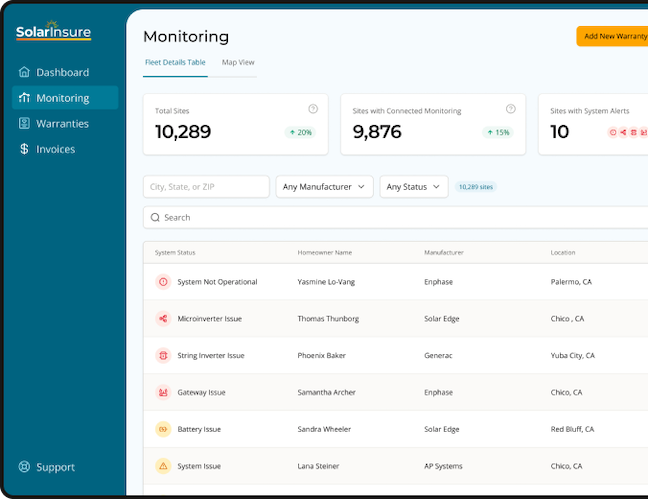This screenshot has height=499, width=648.
Task: Click the Monitoring chart icon in sidebar
Action: 24,98
